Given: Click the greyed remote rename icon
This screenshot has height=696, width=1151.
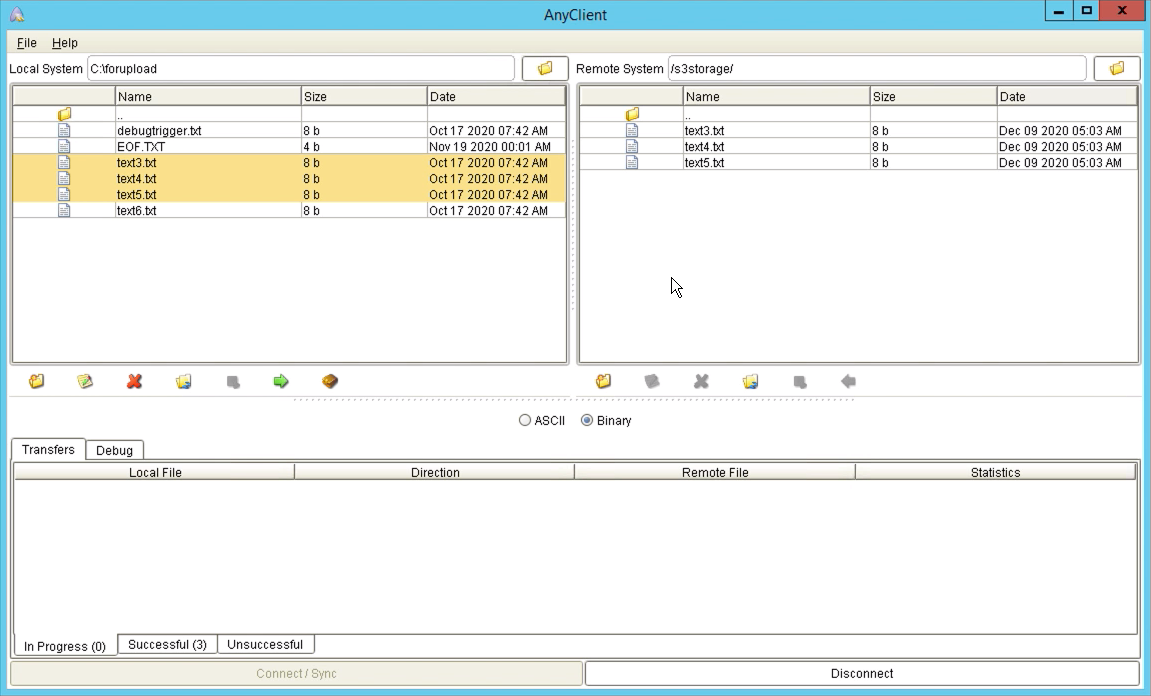Looking at the screenshot, I should (x=652, y=381).
